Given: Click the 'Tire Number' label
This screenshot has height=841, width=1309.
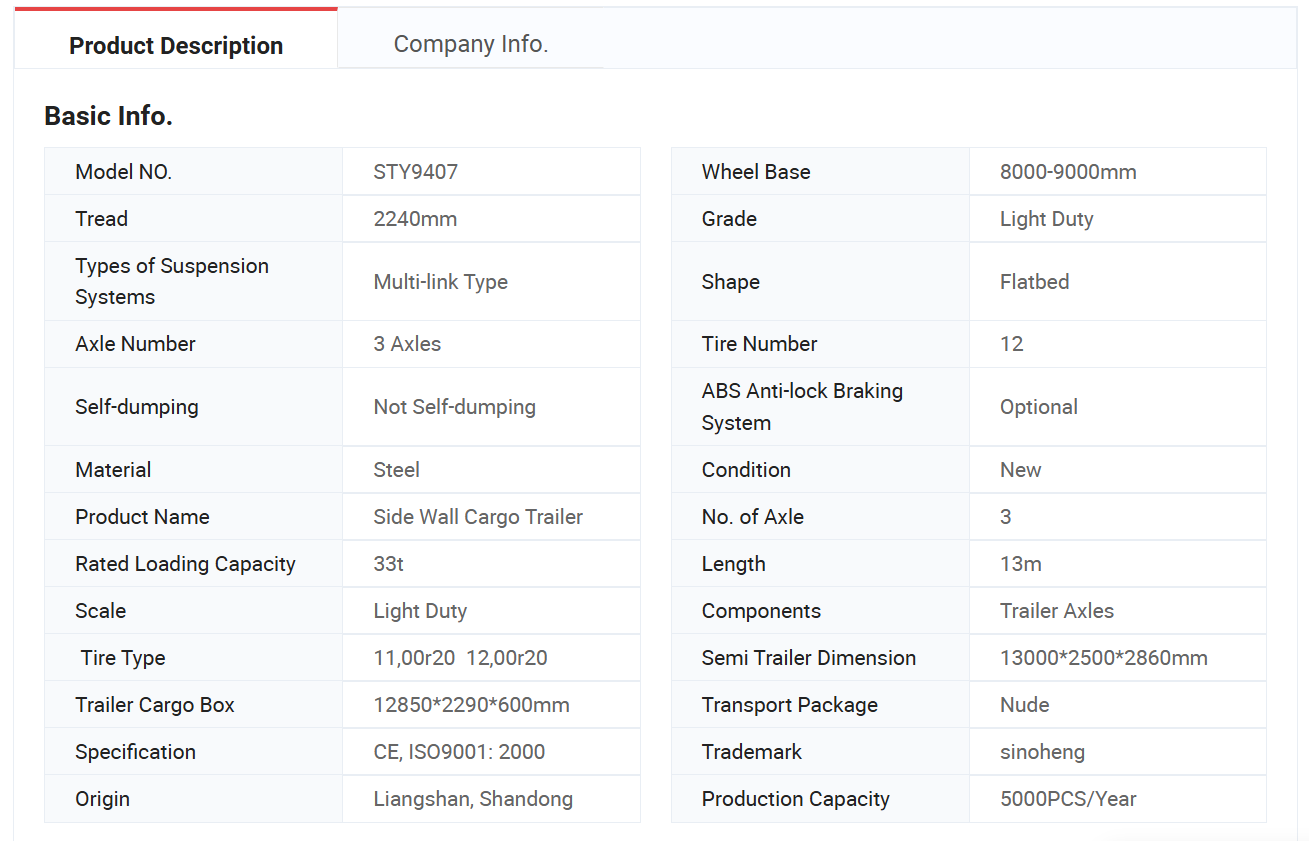Looking at the screenshot, I should click(760, 344).
